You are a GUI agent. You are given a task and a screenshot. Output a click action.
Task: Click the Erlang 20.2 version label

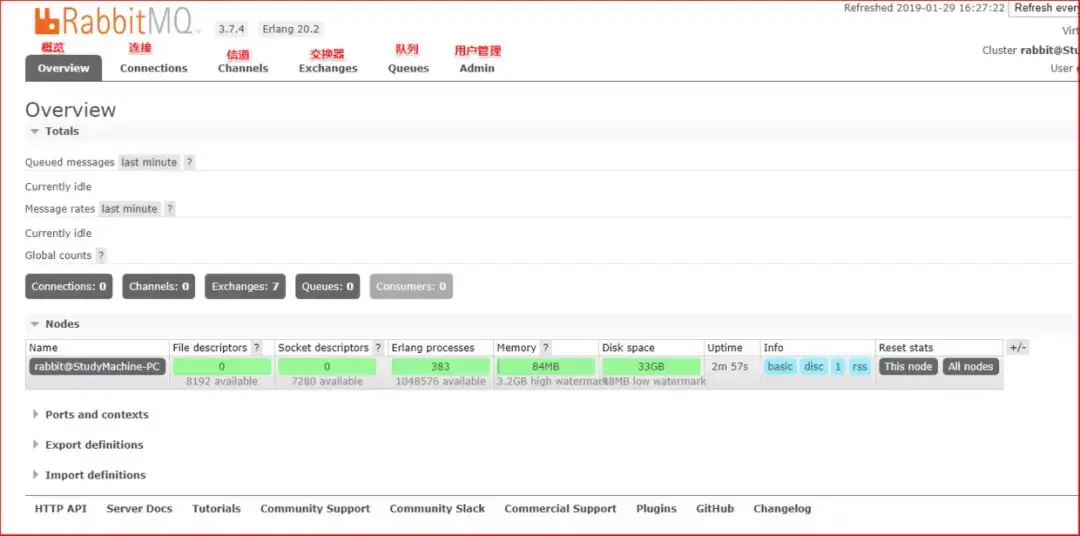291,29
